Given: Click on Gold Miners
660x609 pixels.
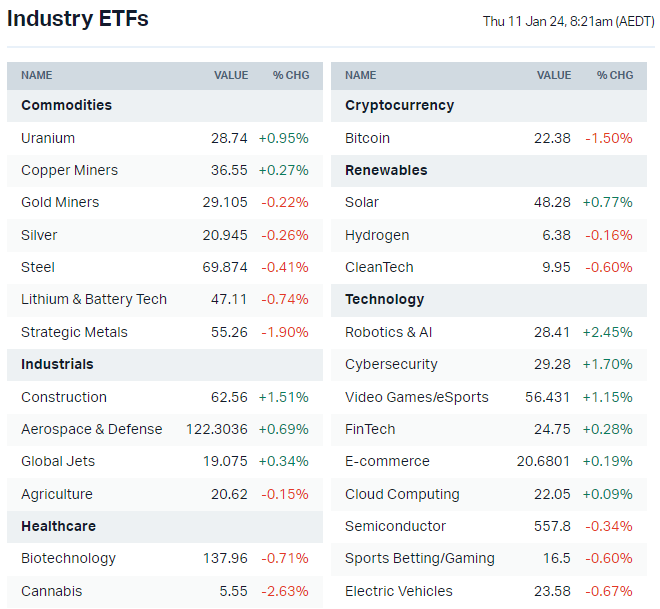Looking at the screenshot, I should (60, 202).
